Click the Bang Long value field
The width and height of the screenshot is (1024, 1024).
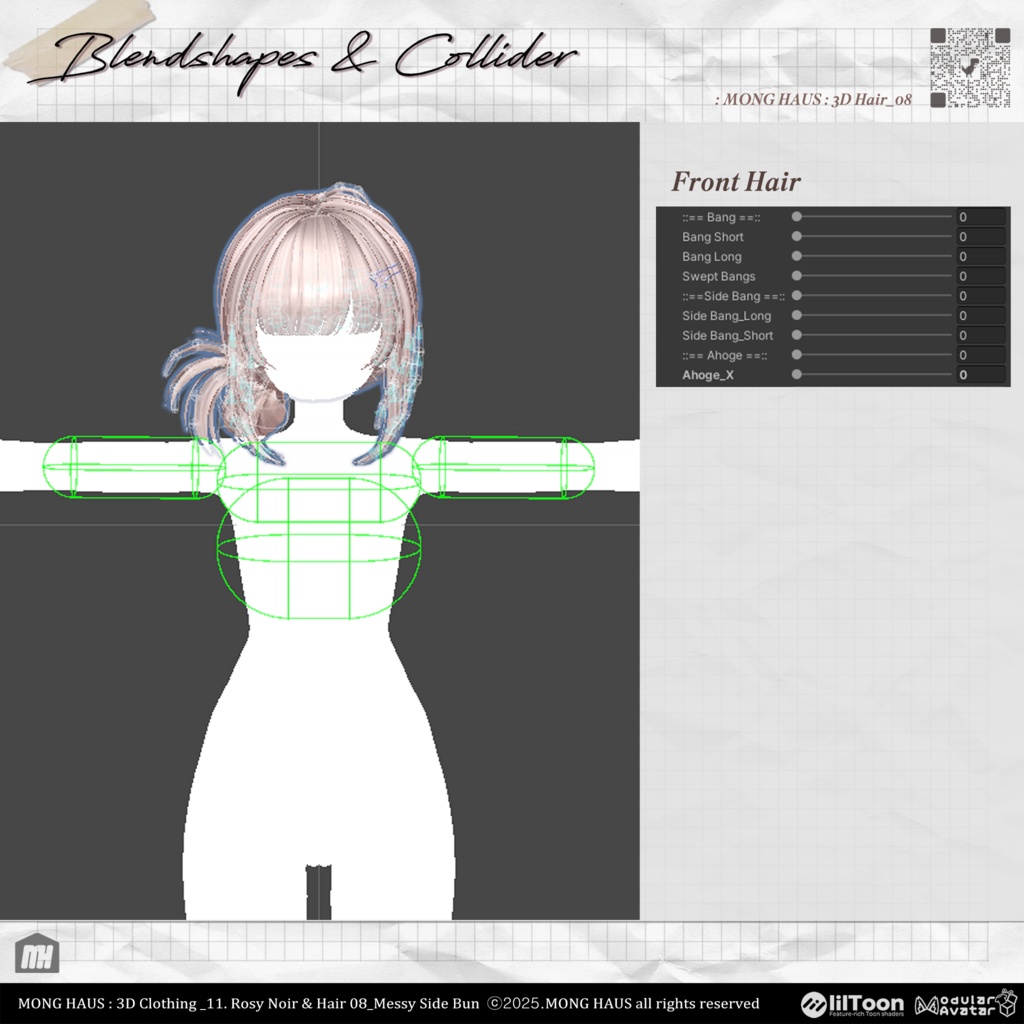tap(981, 257)
